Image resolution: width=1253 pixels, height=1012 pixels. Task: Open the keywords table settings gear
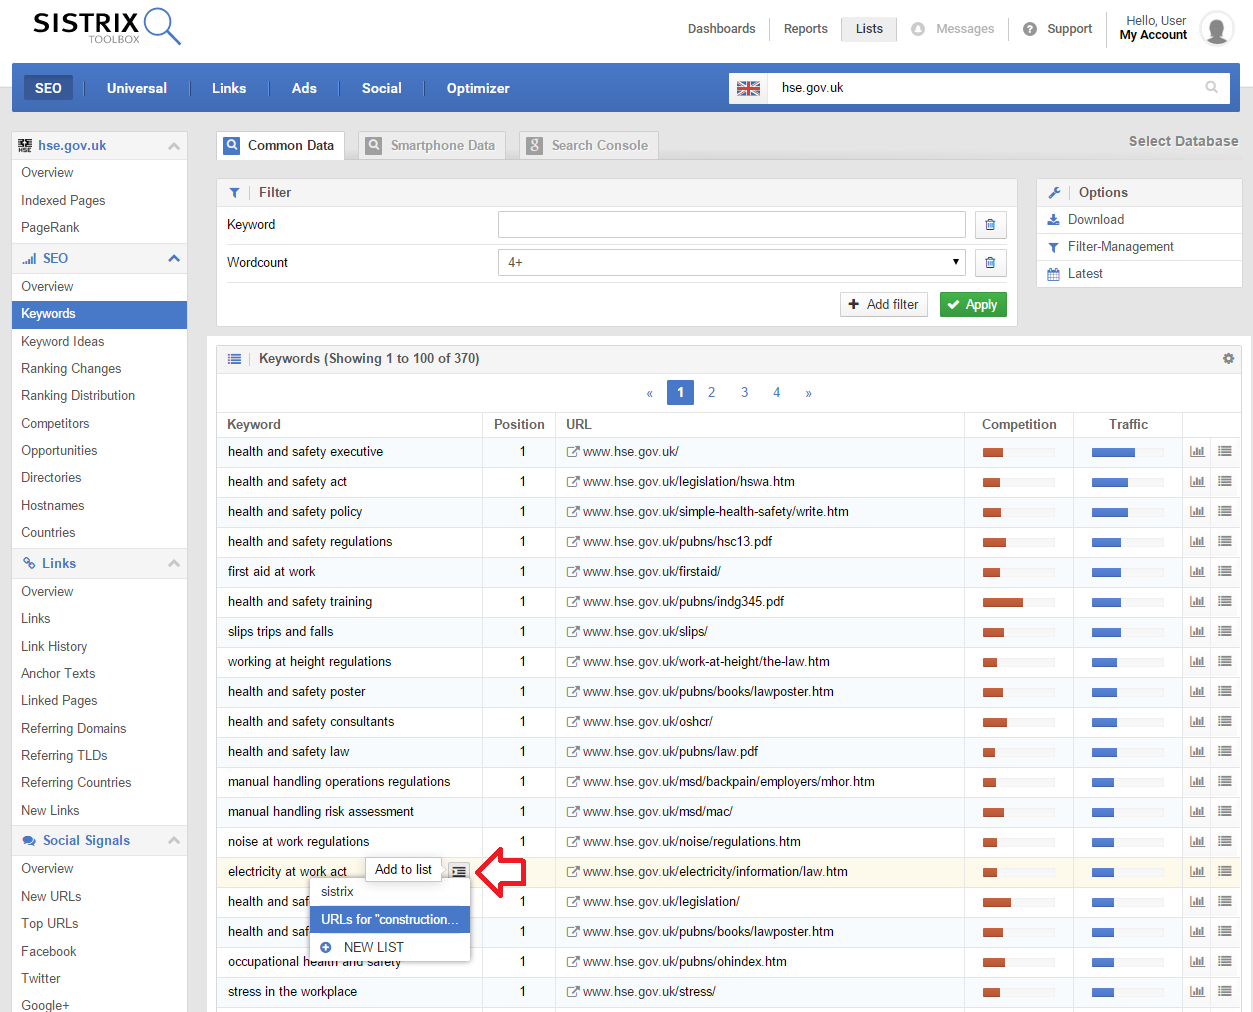point(1228,358)
